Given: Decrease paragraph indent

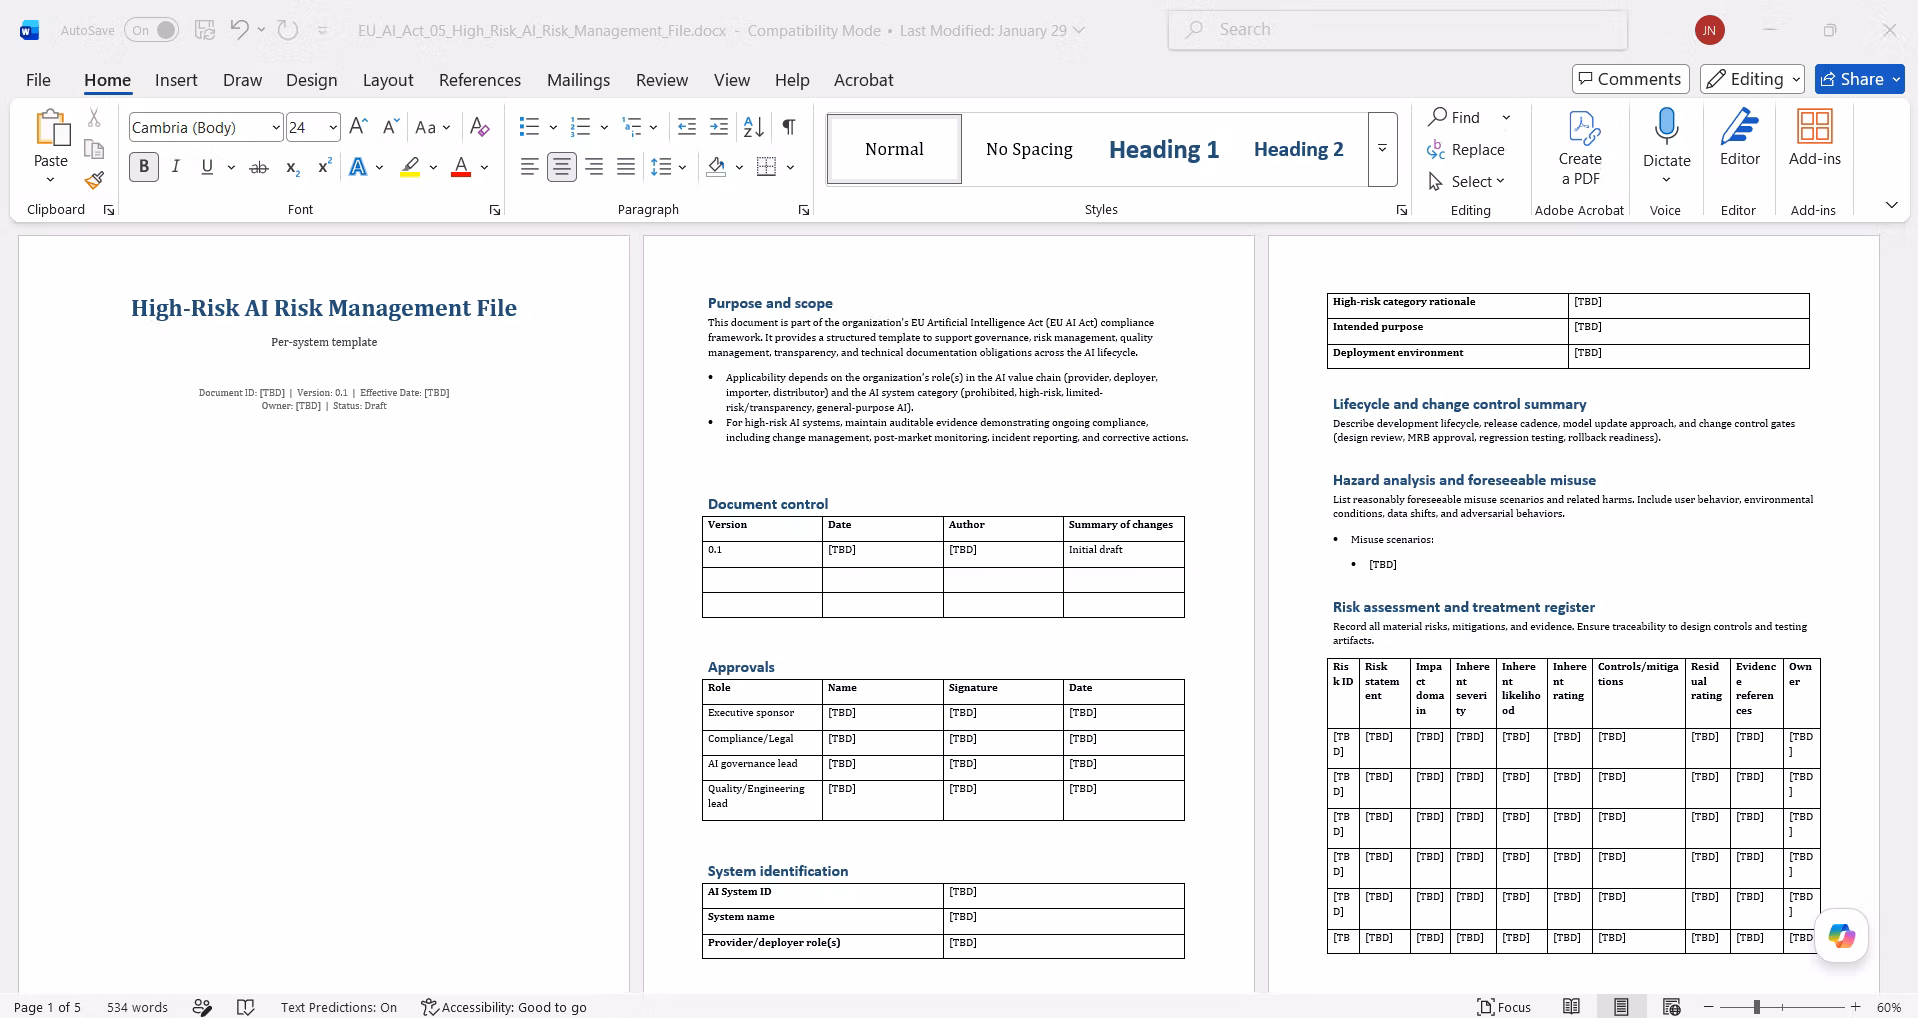Looking at the screenshot, I should (x=687, y=127).
